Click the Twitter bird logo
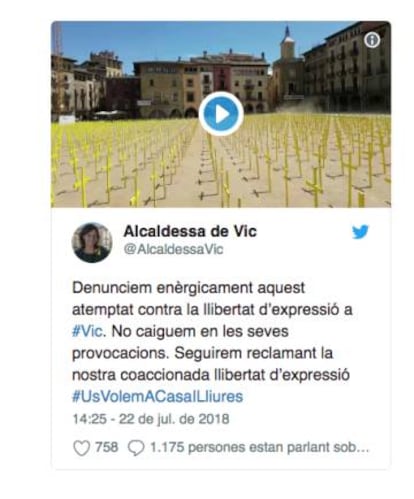The height and width of the screenshot is (499, 414). (360, 232)
